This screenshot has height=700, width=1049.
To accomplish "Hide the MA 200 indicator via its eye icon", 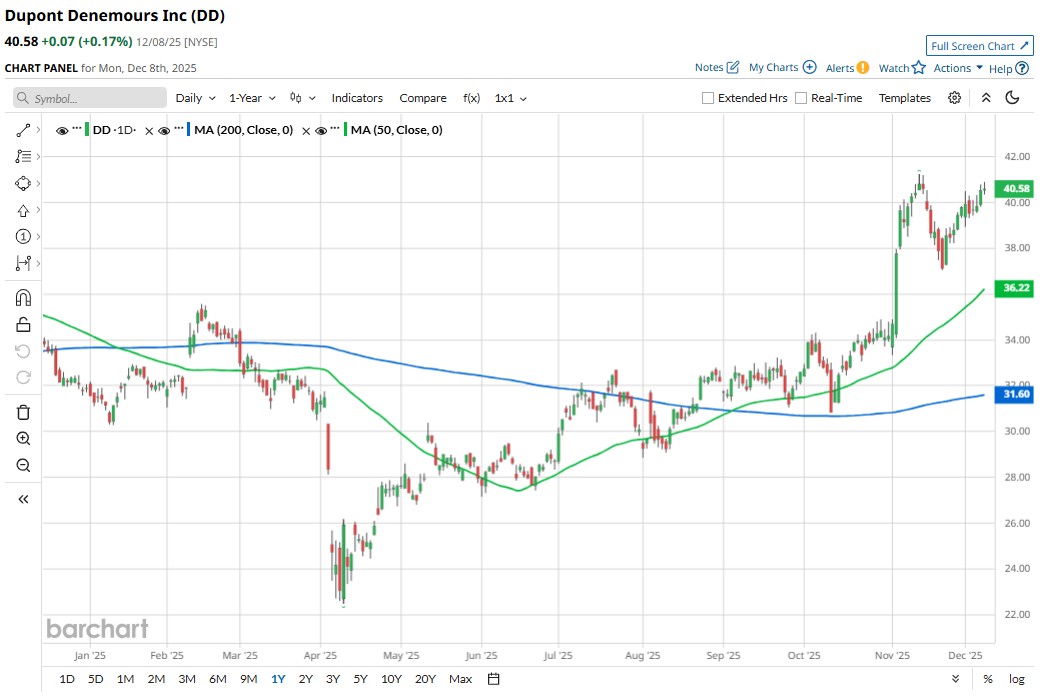I will 165,130.
